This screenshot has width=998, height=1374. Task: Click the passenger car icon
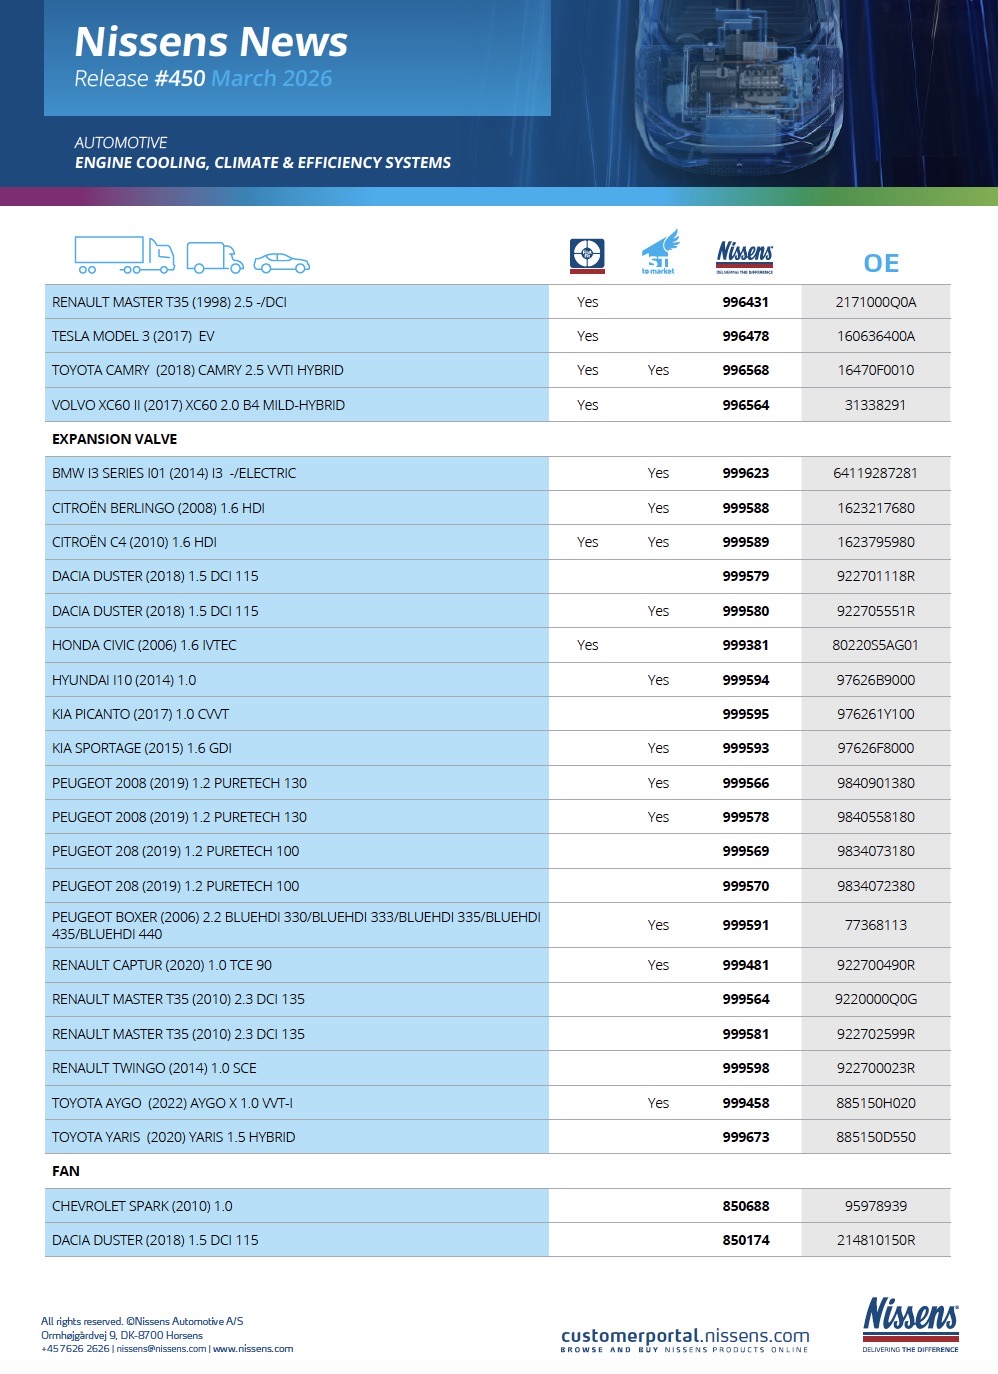tap(281, 263)
